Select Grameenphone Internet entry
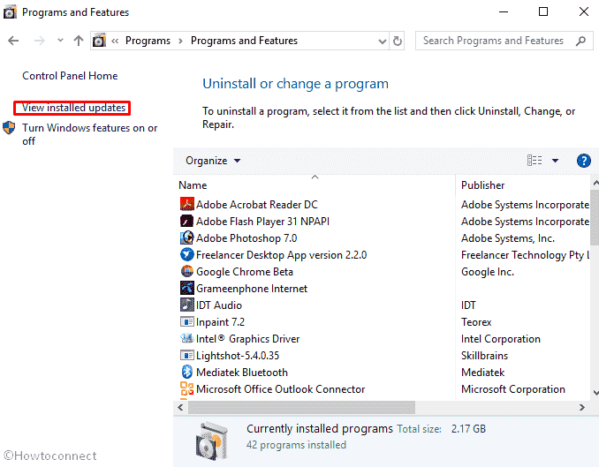 (252, 289)
